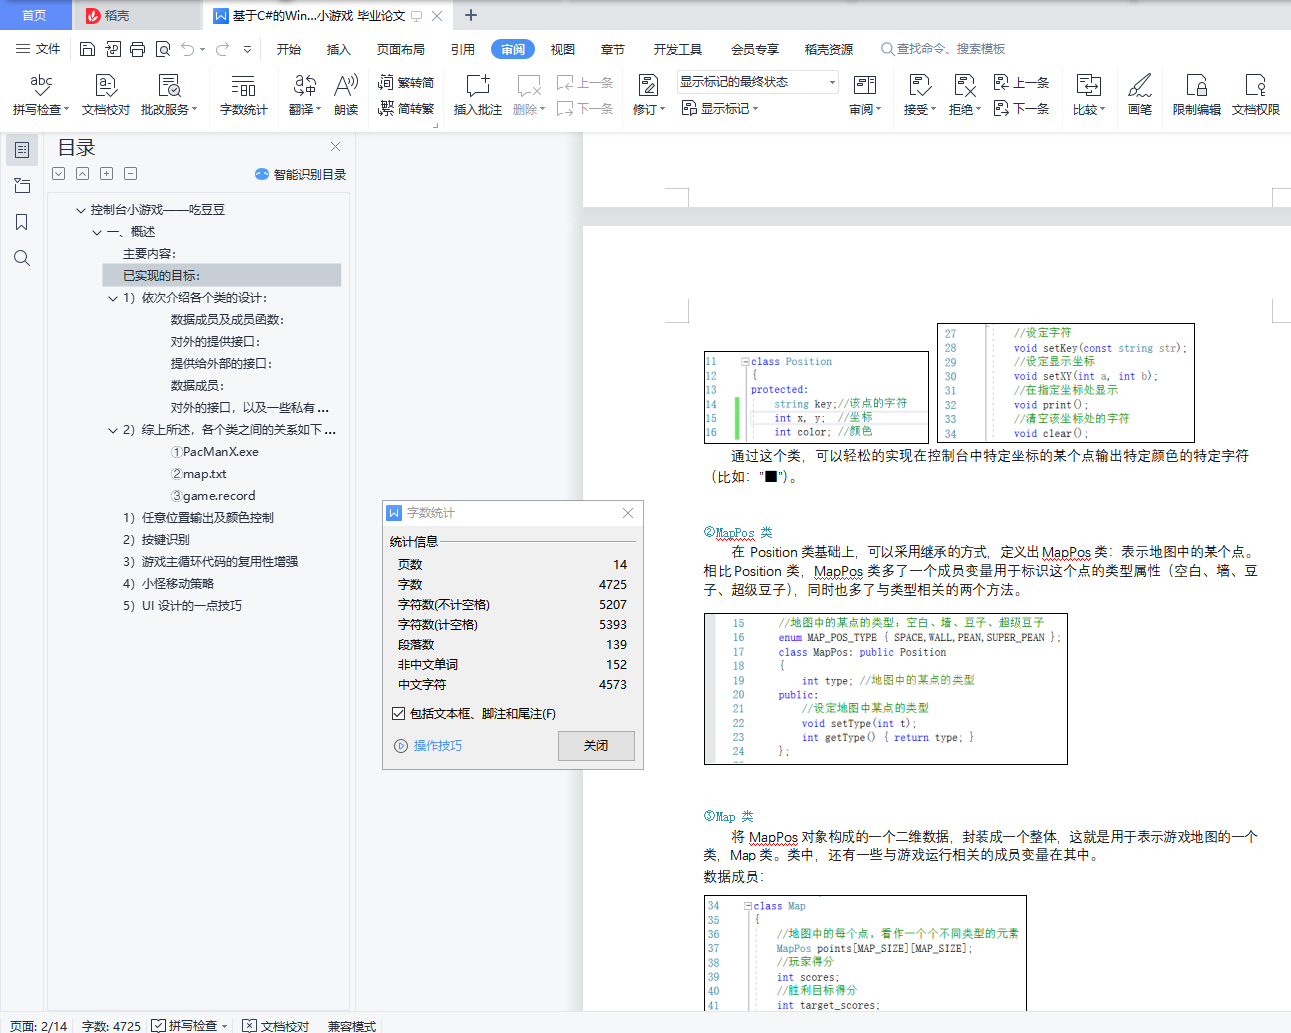The image size is (1291, 1033).
Task: Click the plus-box icon in 目录 panel header
Action: (106, 173)
